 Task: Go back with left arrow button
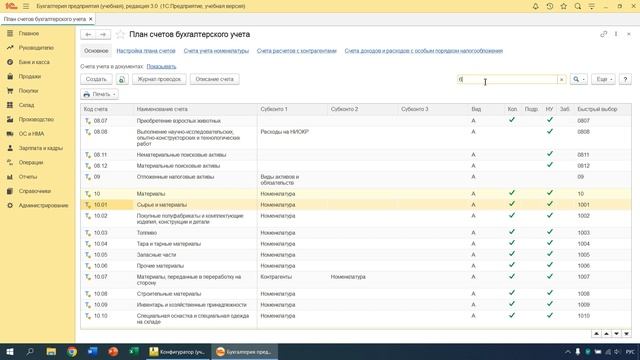click(x=88, y=35)
